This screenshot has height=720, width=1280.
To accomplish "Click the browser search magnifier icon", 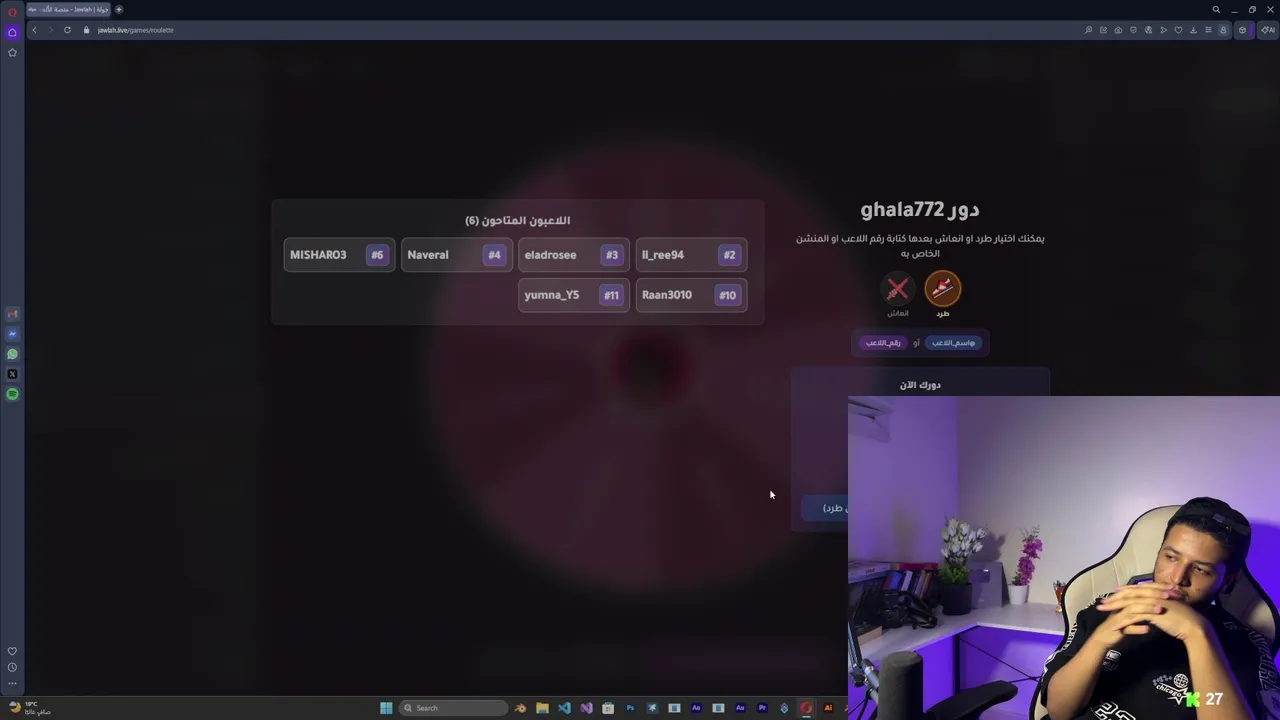I will pyautogui.click(x=1216, y=10).
